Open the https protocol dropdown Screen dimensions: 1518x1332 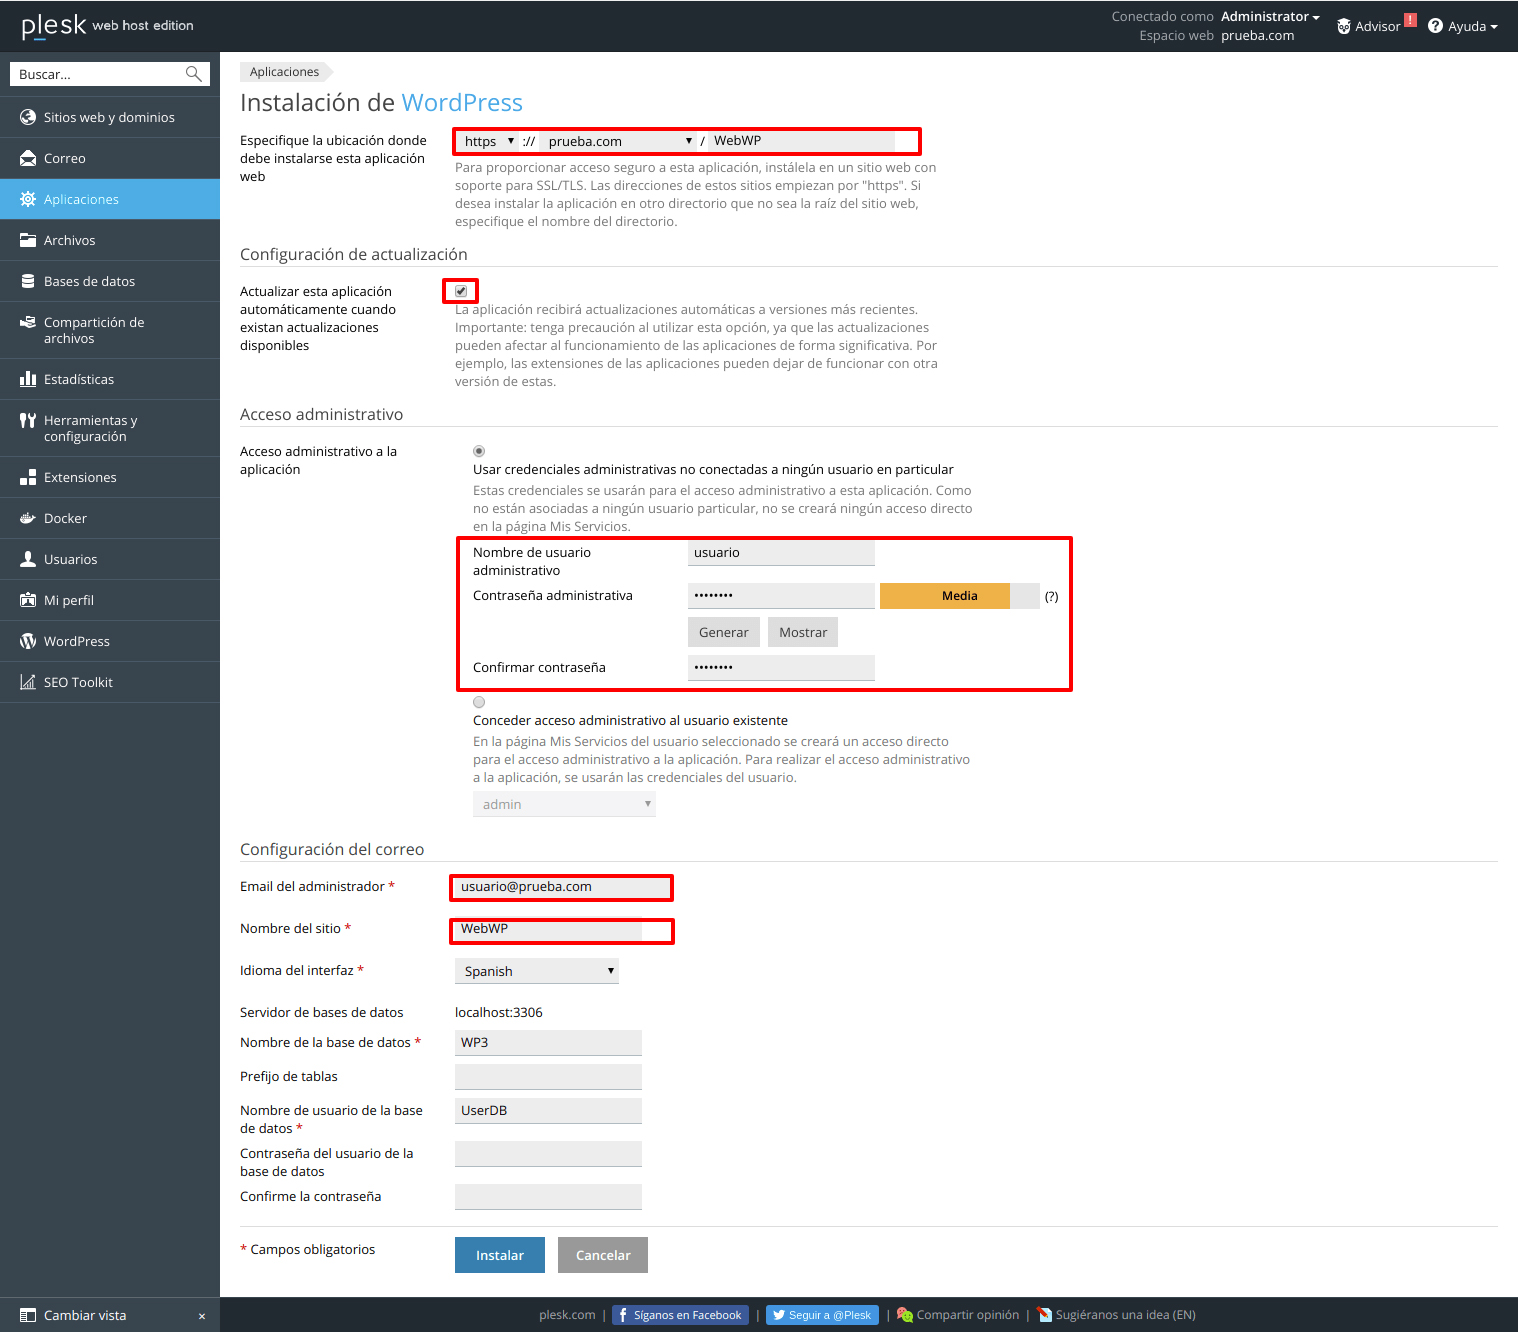pyautogui.click(x=489, y=141)
